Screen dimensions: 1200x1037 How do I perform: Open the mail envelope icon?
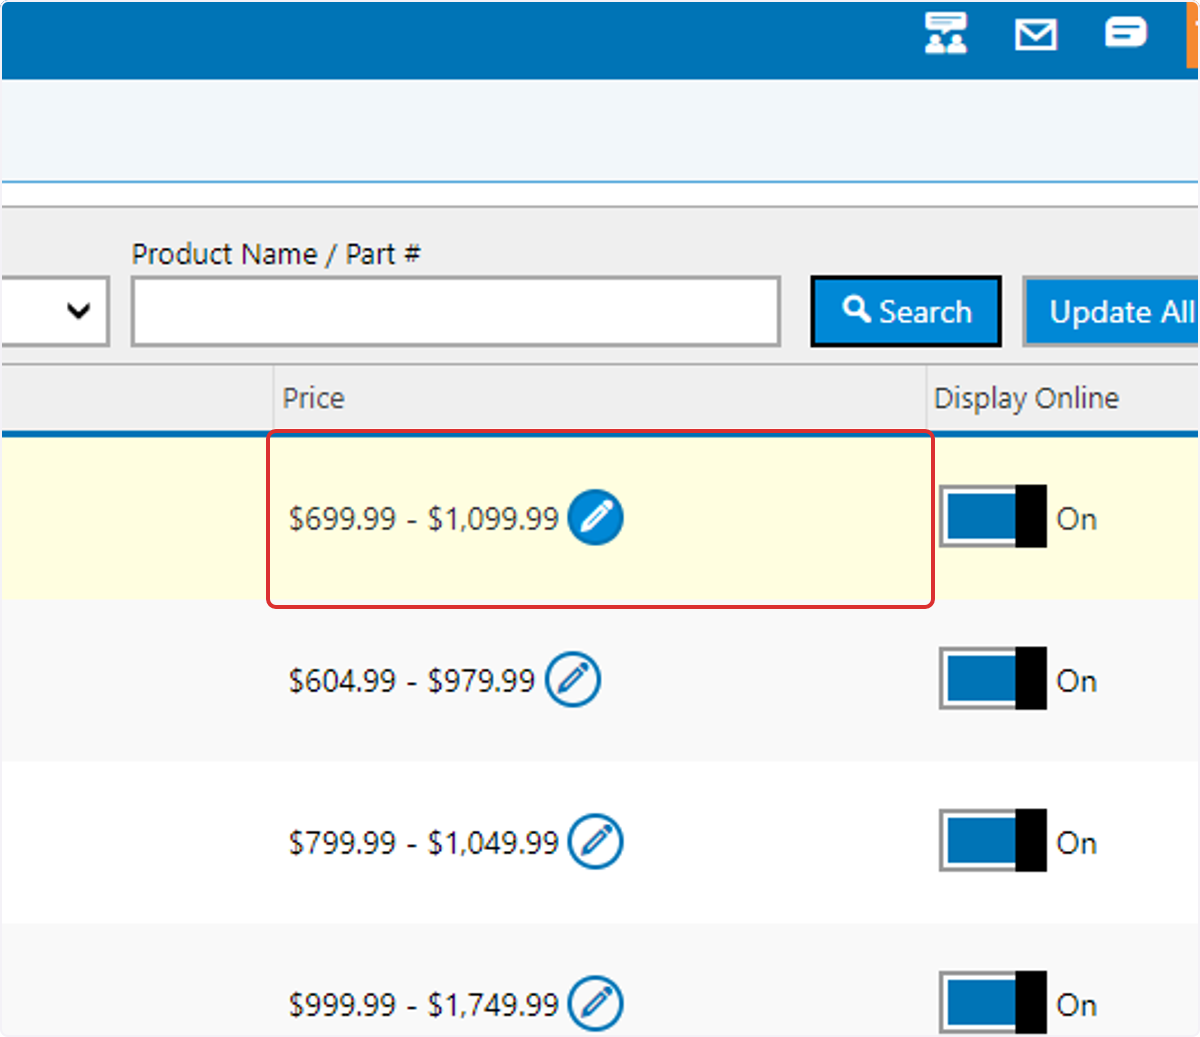1036,35
